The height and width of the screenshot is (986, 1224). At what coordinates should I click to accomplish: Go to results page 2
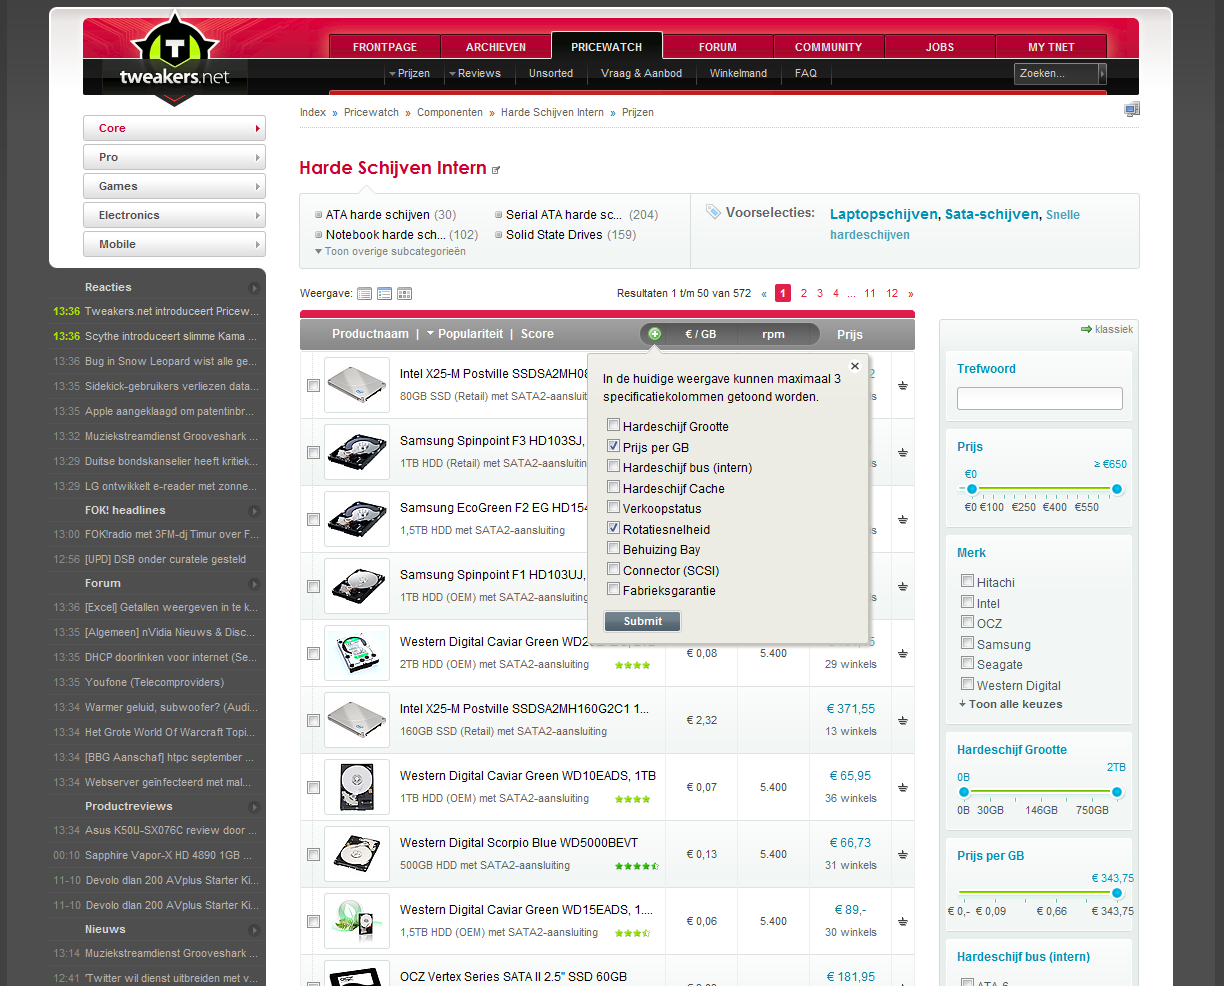pyautogui.click(x=803, y=294)
